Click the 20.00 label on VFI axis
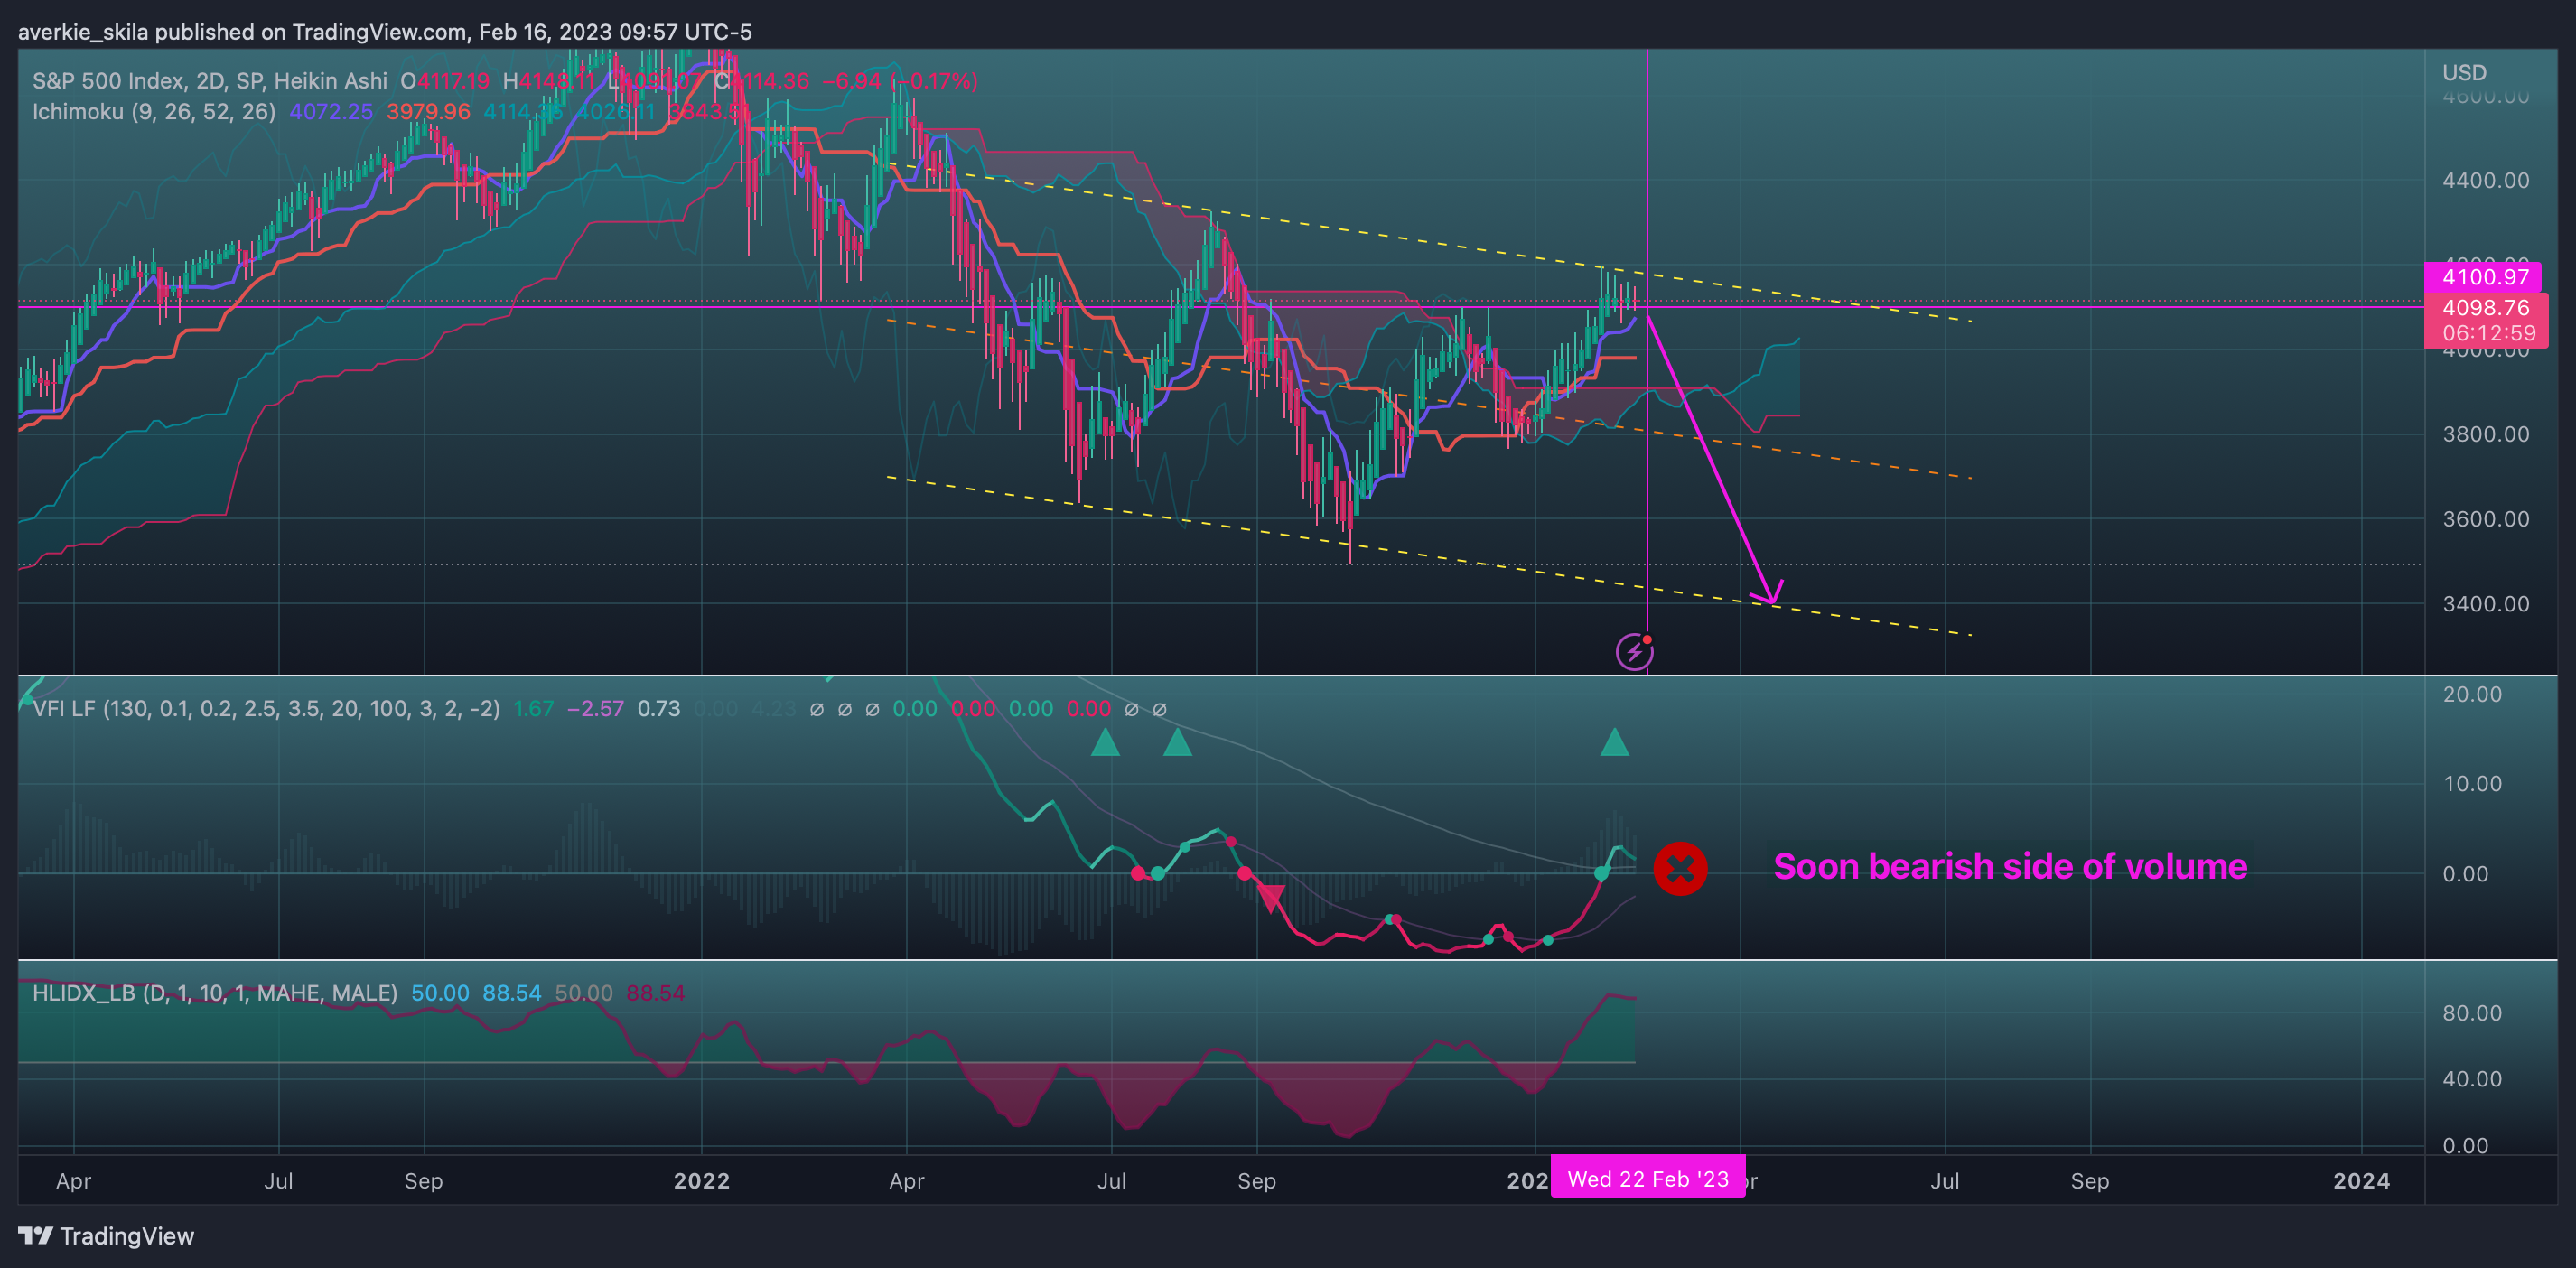The width and height of the screenshot is (2576, 1268). (2472, 695)
